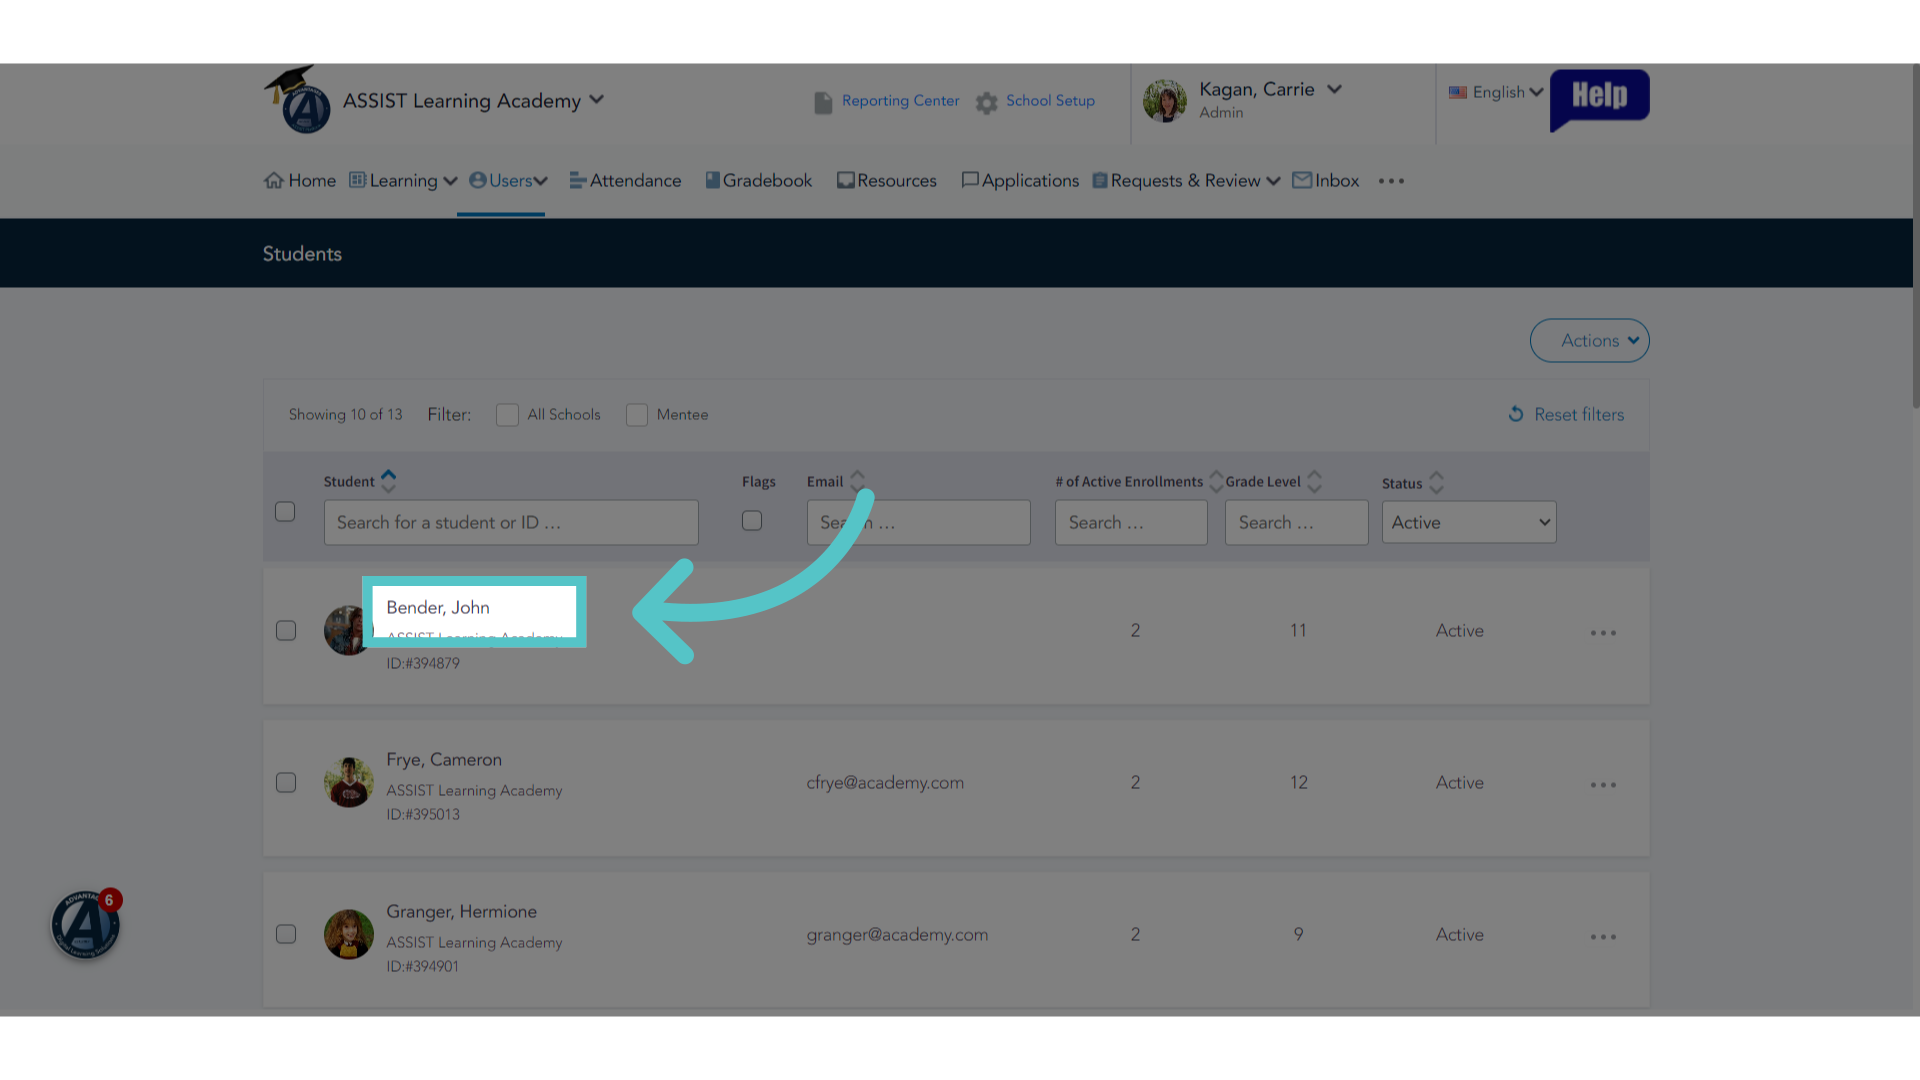Open the Gradebook menu item

758,181
